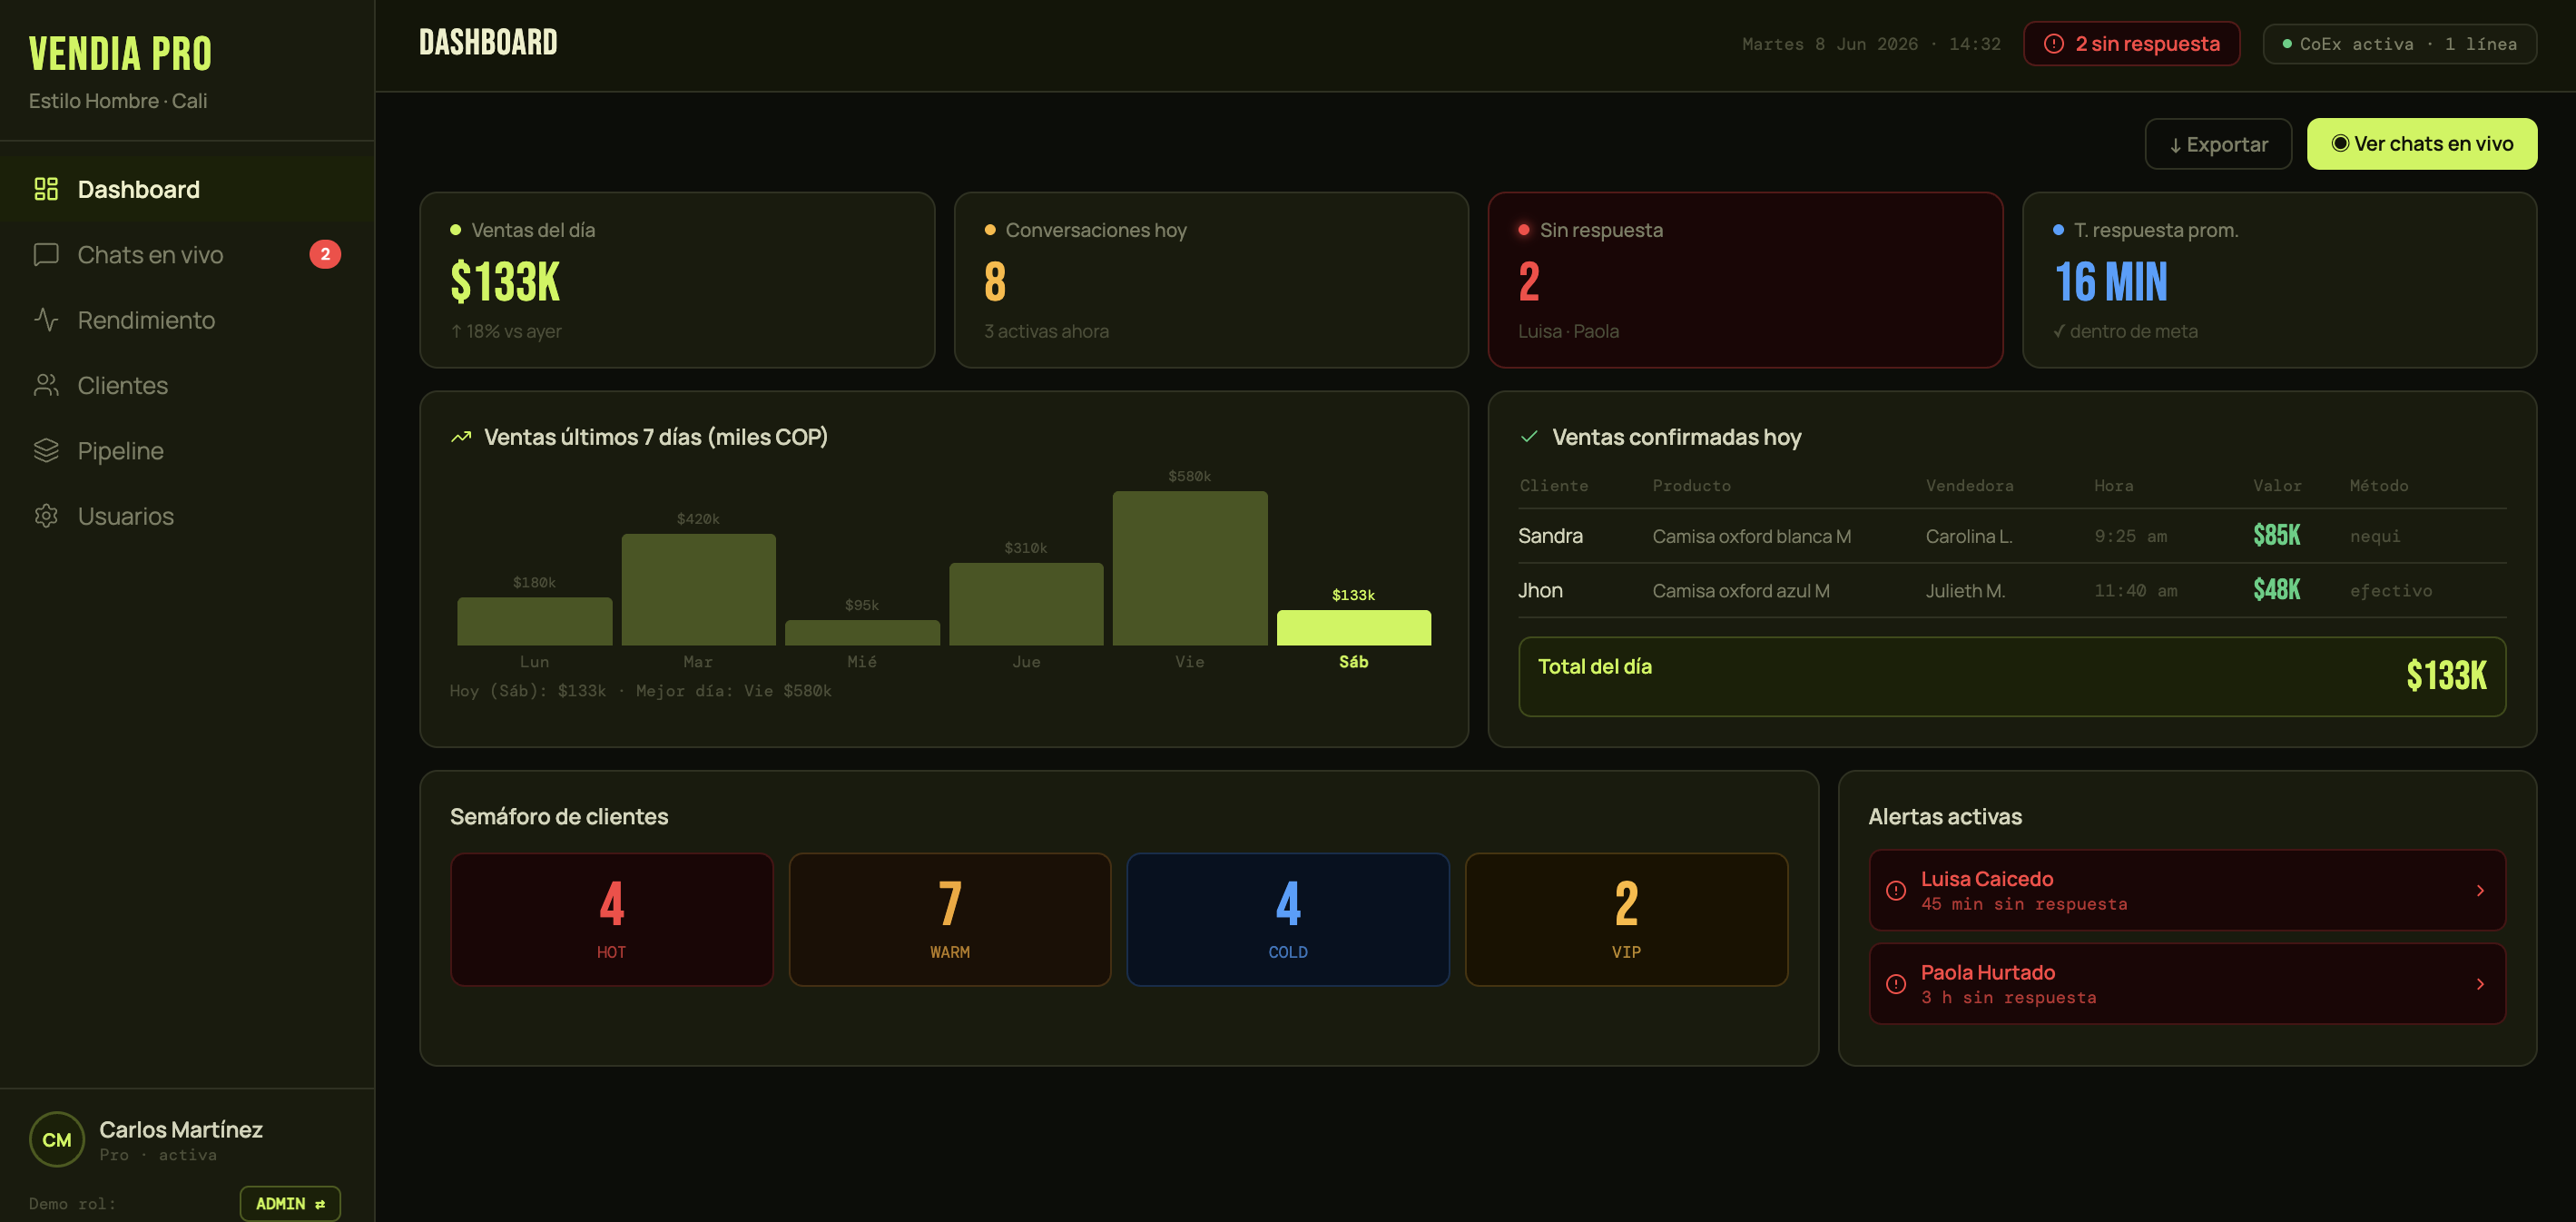2576x1222 pixels.
Task: Click the Total del día $133K summary
Action: point(2012,676)
